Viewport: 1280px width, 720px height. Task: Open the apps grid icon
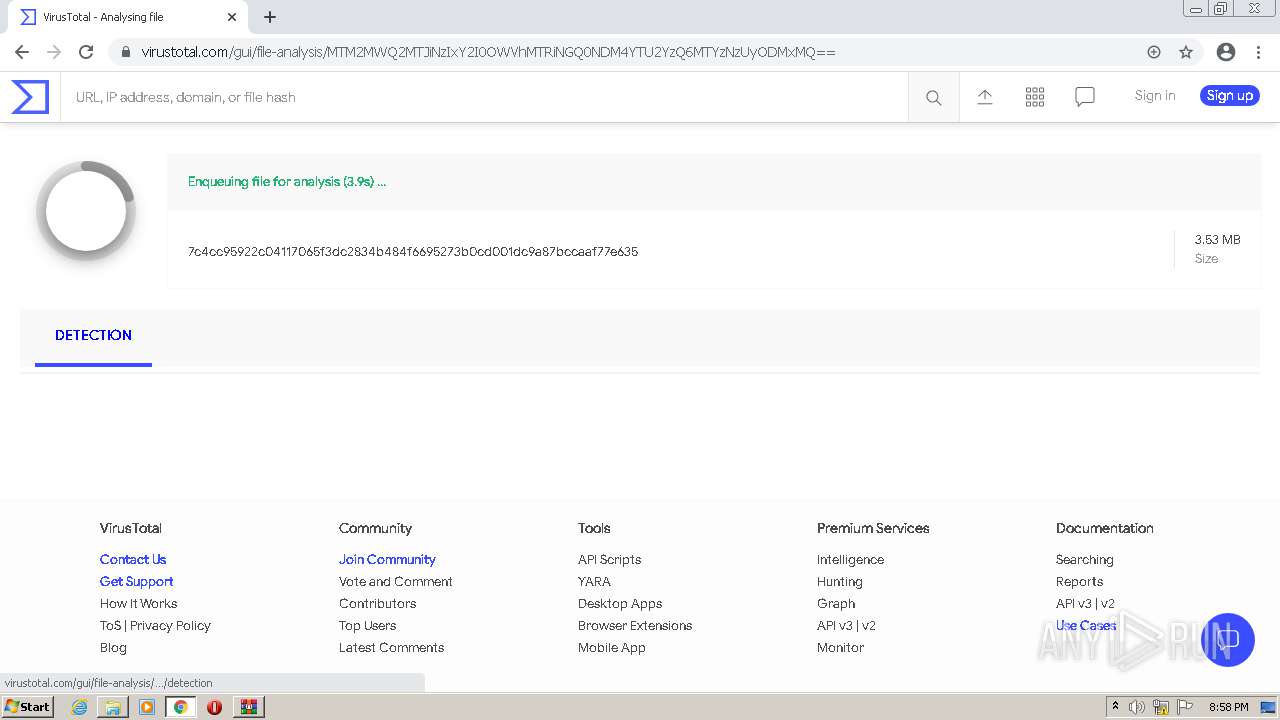(1035, 97)
